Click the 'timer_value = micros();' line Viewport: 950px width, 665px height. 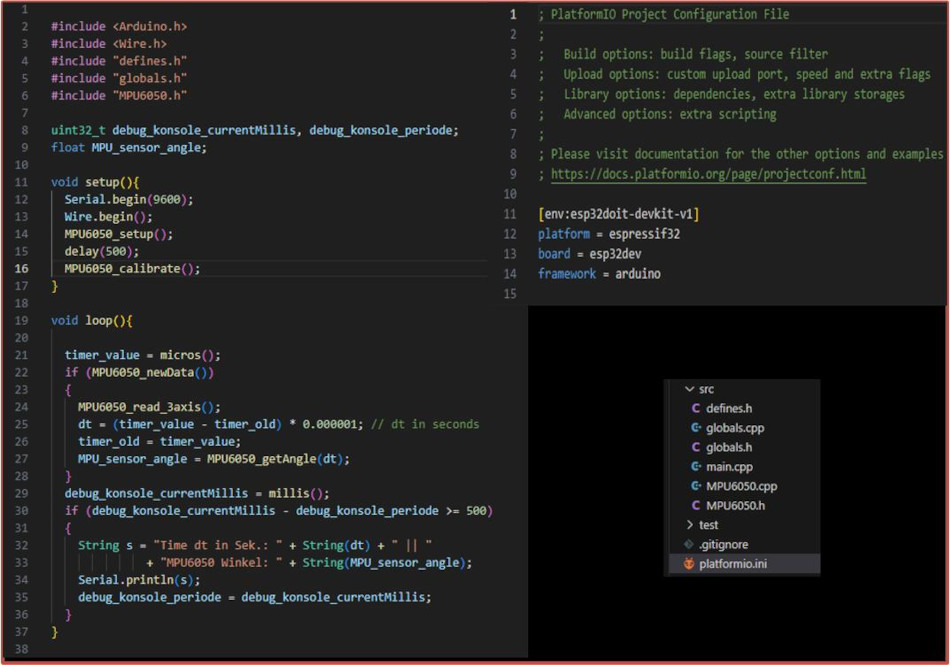142,355
